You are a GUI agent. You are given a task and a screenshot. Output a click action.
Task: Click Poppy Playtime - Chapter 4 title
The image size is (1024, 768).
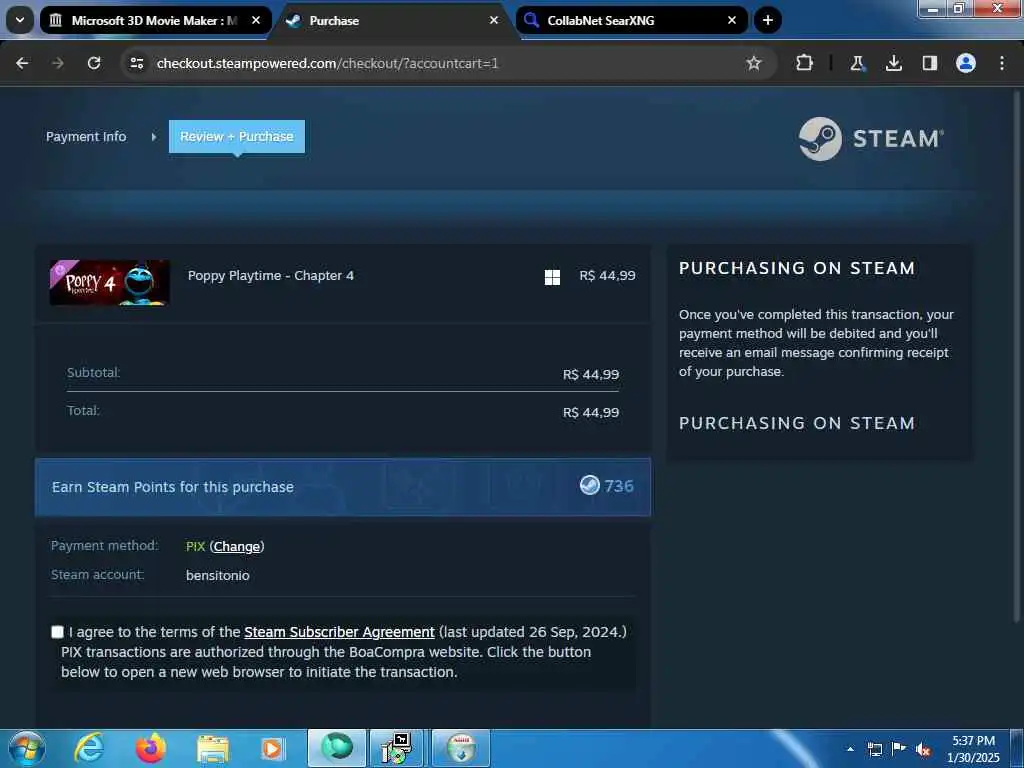271,276
